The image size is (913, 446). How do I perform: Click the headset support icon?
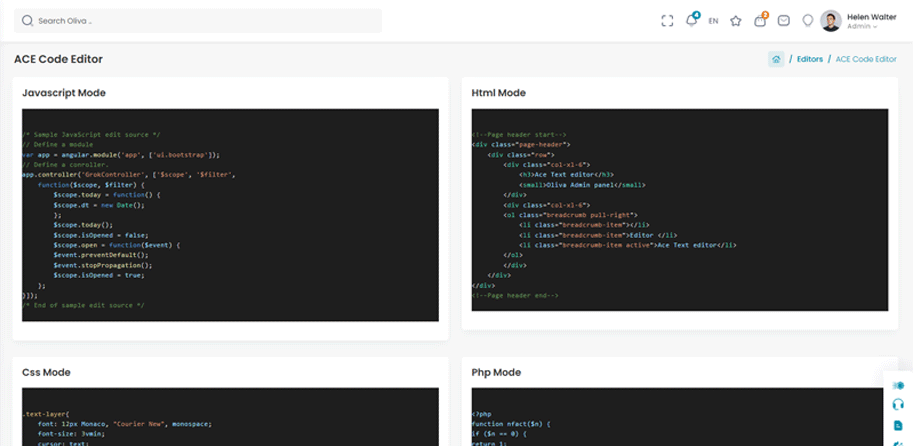coord(898,405)
